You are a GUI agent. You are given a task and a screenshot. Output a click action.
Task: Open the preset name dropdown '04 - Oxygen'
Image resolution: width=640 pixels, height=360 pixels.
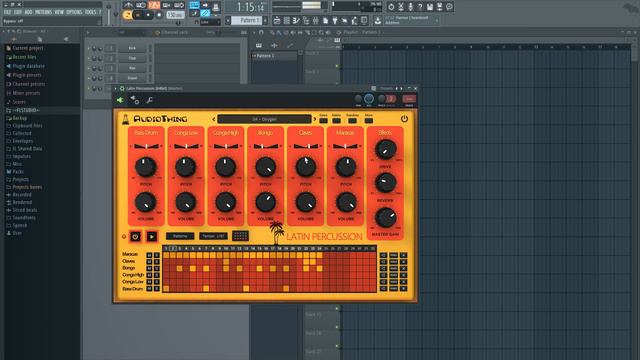tap(264, 119)
